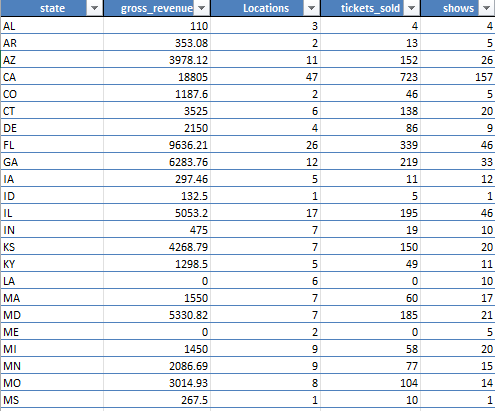495x411 pixels.
Task: Click Locations value 47 in CA row
Action: coord(312,77)
